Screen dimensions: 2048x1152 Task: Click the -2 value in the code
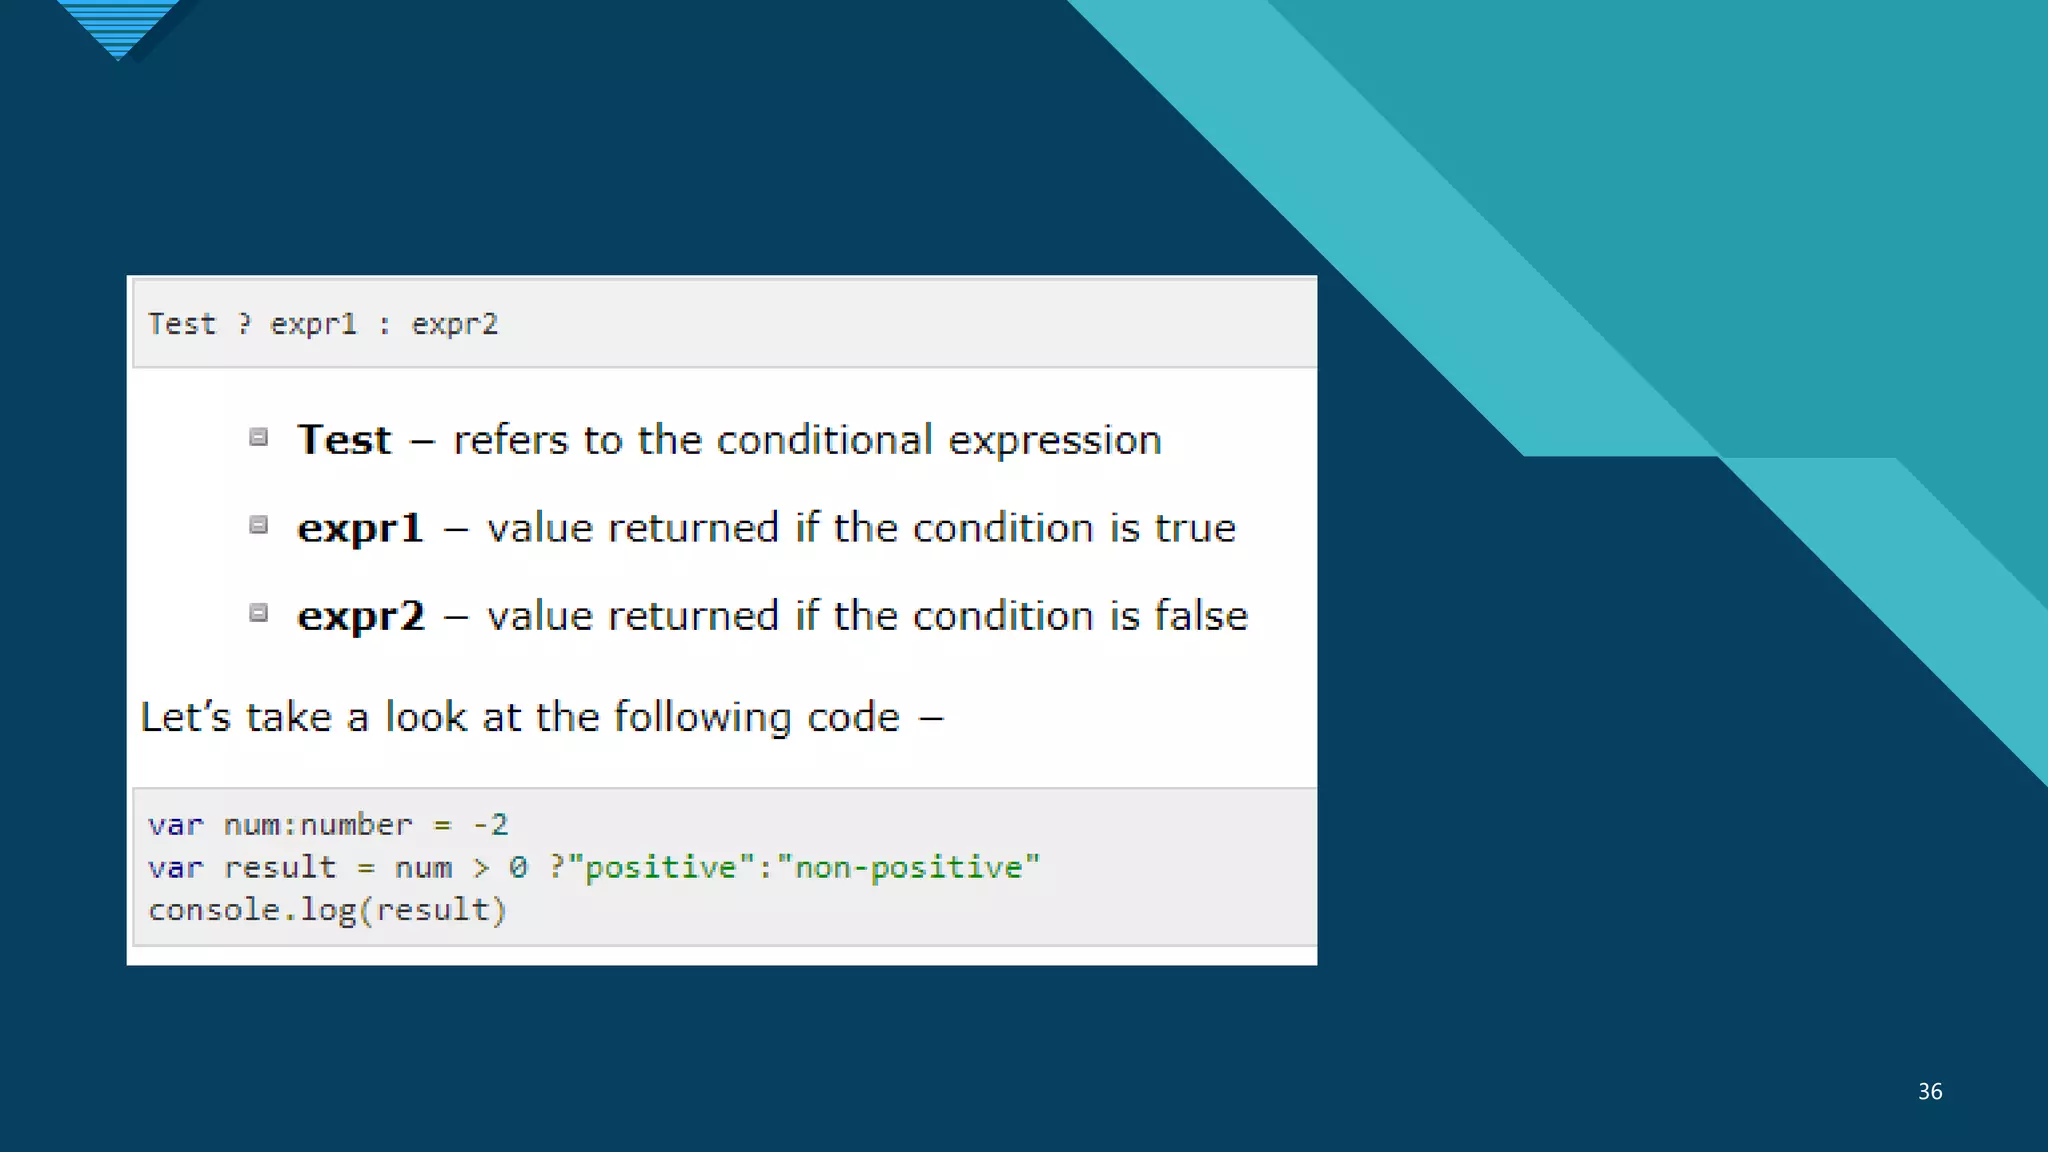click(x=490, y=825)
